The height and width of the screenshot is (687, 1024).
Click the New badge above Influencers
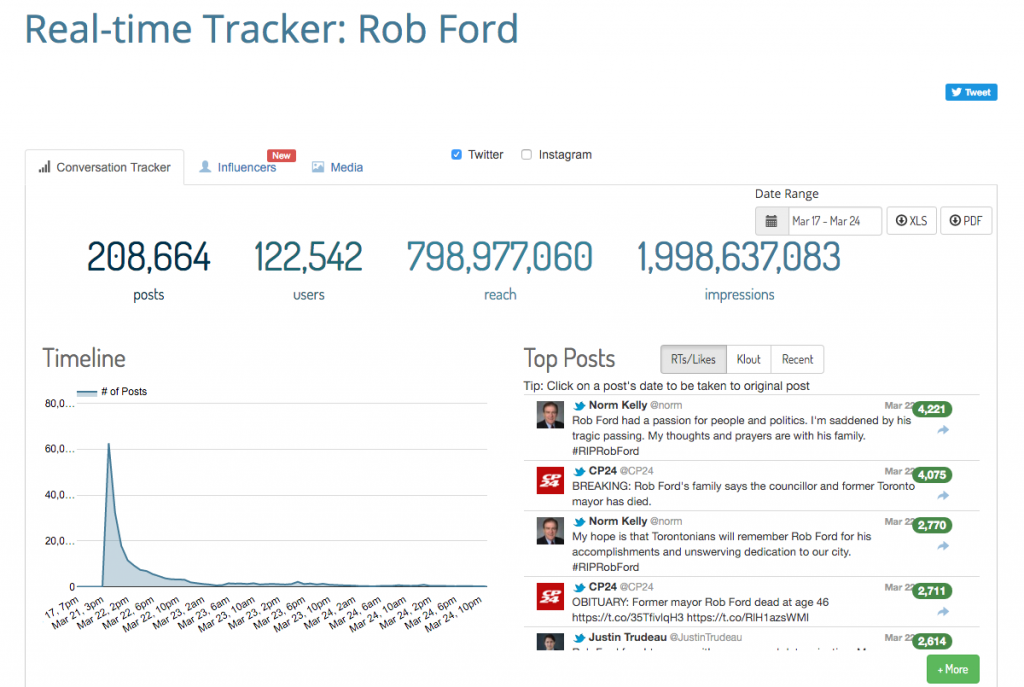click(x=281, y=155)
